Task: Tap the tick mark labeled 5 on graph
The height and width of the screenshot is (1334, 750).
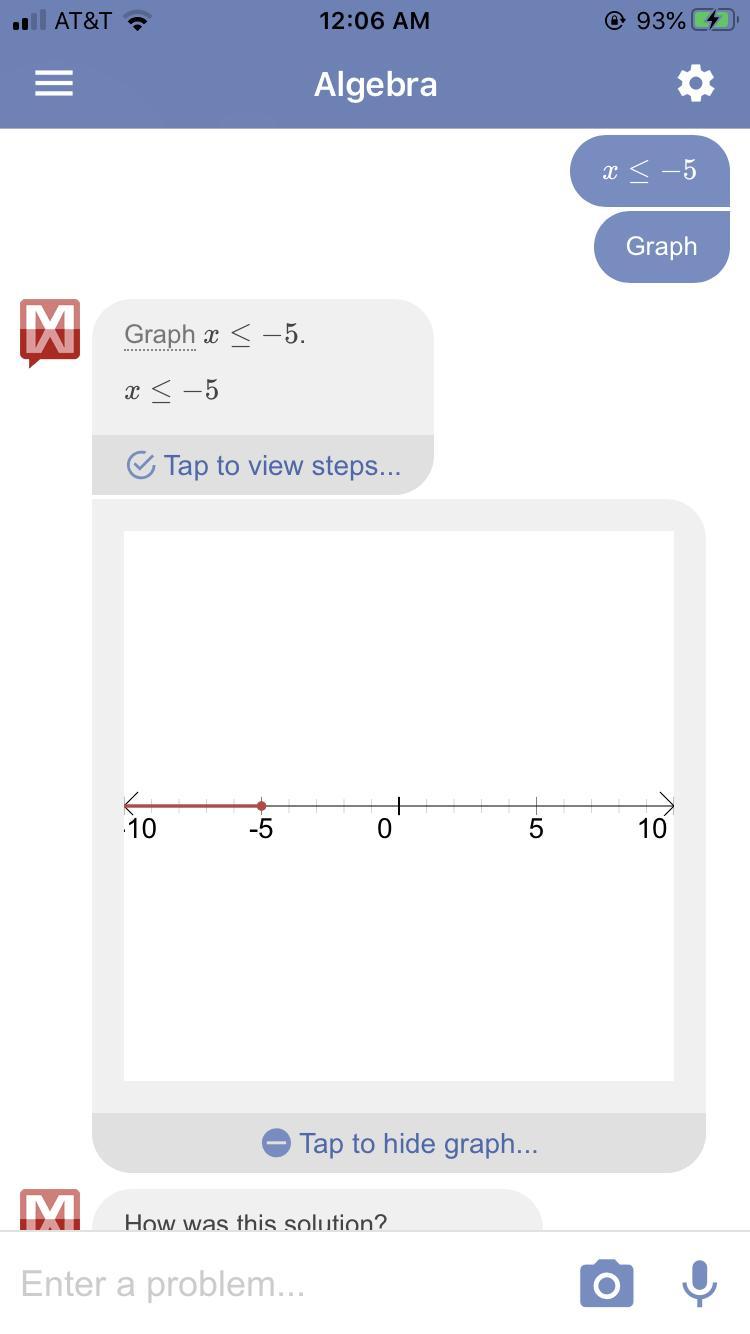Action: pos(536,805)
